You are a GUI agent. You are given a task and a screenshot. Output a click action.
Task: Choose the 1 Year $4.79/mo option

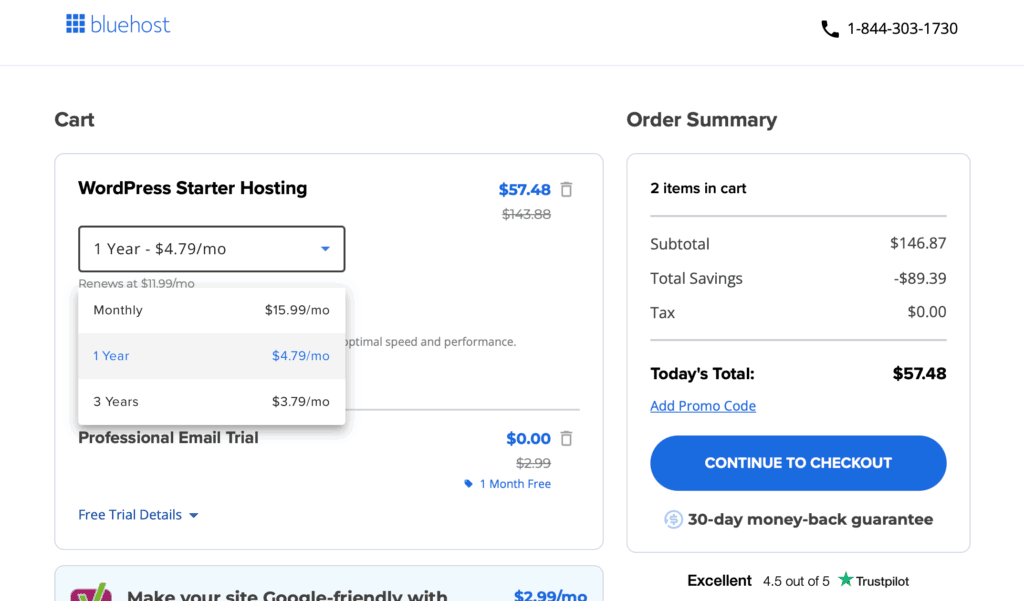tap(211, 356)
